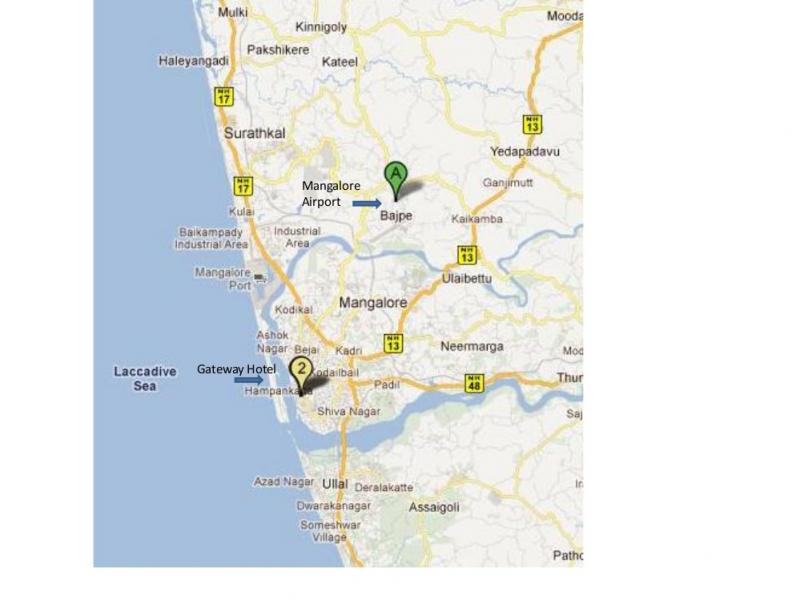Click the Laccadive Sea label

(x=145, y=379)
